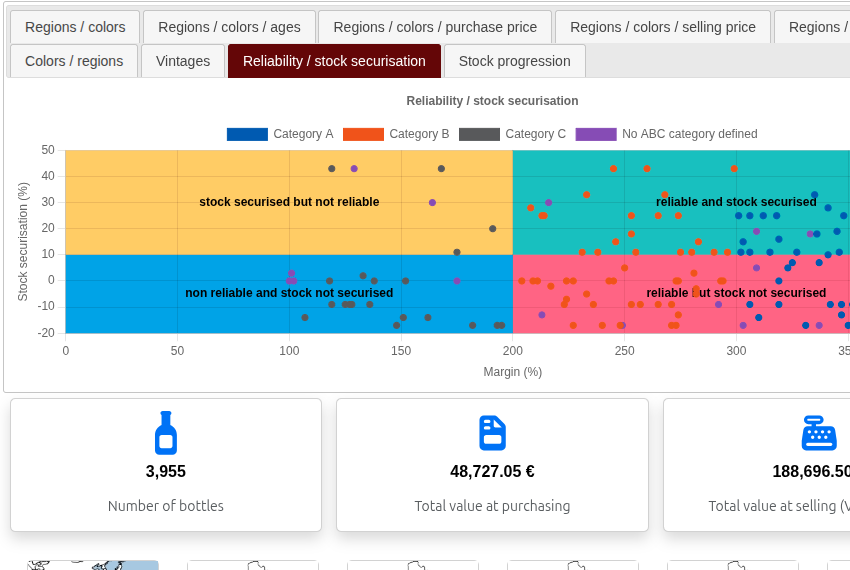Image resolution: width=850 pixels, height=570 pixels.
Task: Open the Regions / colors tab
Action: tap(75, 27)
